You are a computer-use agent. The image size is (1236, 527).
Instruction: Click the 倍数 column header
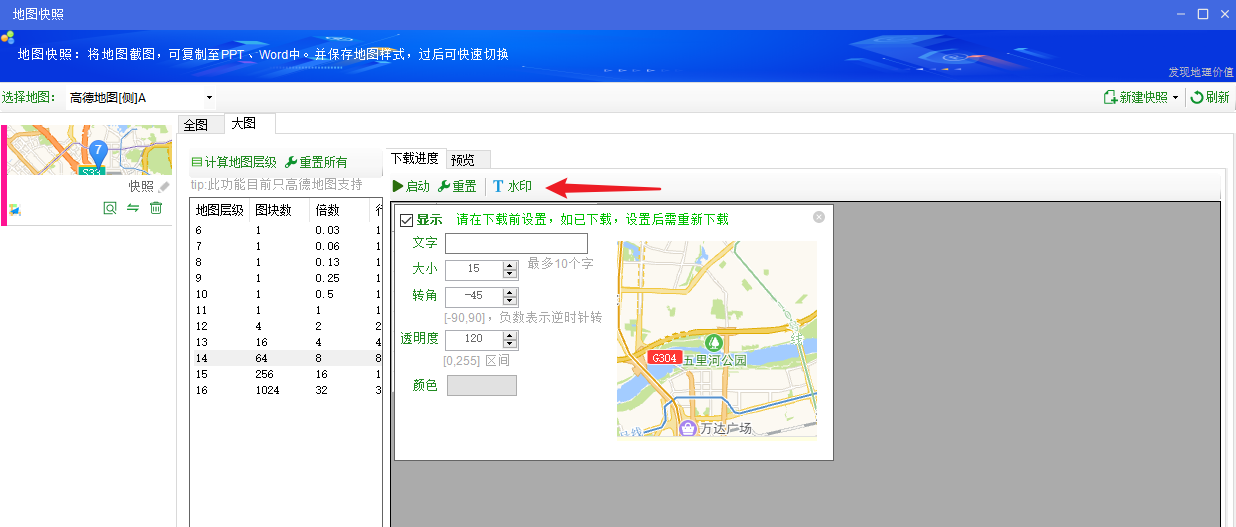pyautogui.click(x=340, y=211)
